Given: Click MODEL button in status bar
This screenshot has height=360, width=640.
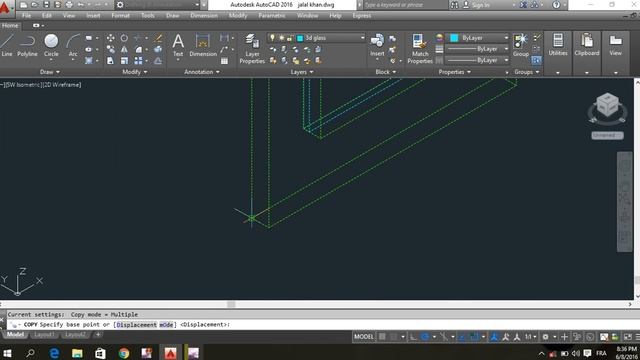Looking at the screenshot, I should tap(363, 337).
